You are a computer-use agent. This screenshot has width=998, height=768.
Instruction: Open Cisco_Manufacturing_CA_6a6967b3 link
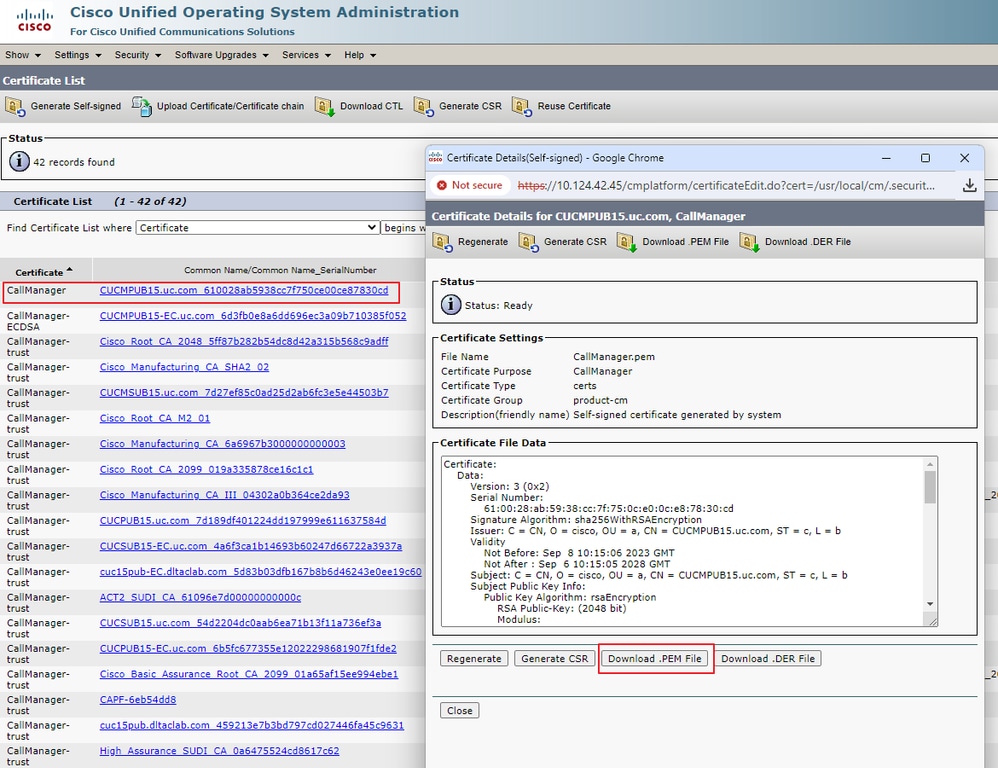(x=222, y=443)
